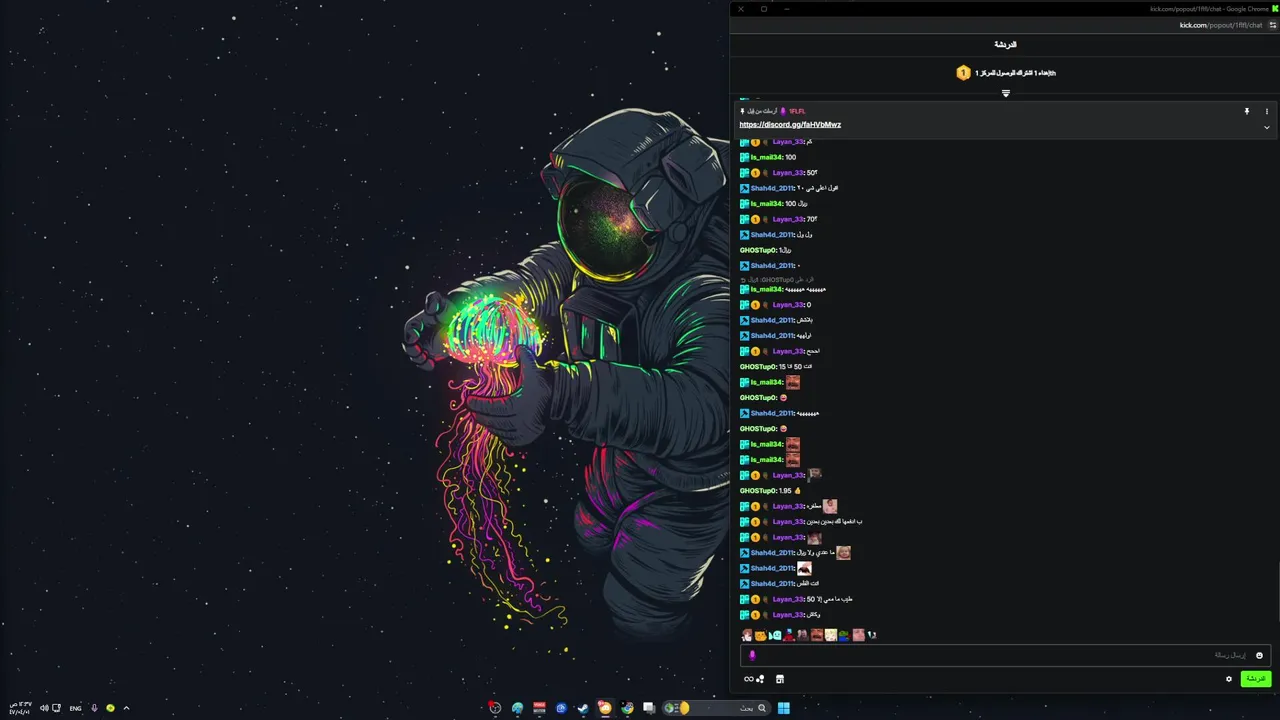Click the purple identity badge in message box
Viewport: 1280px width, 720px height.
pyautogui.click(x=752, y=656)
